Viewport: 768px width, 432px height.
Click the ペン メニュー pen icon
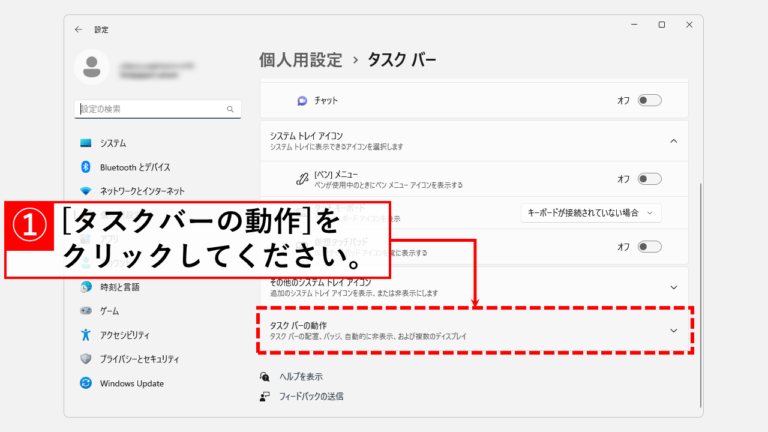pos(302,179)
